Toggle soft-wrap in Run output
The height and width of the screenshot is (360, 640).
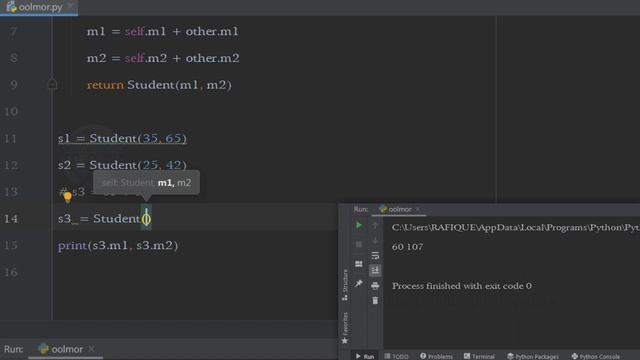pos(375,256)
